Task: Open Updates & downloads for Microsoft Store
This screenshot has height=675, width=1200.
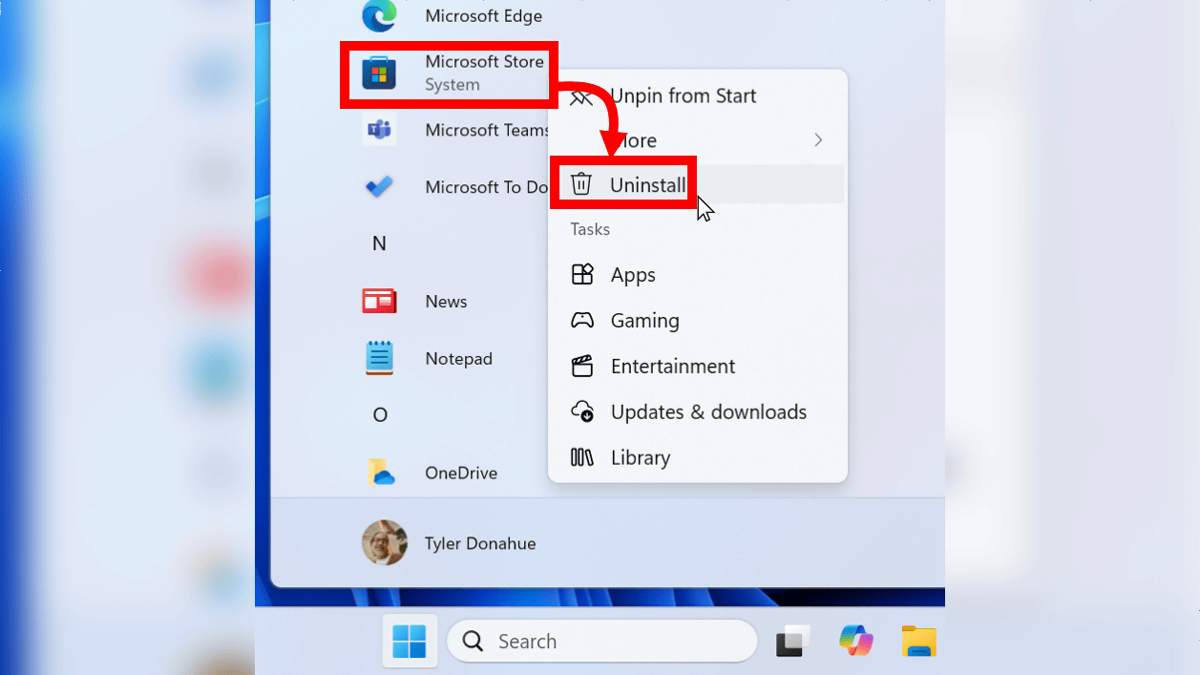Action: pyautogui.click(x=708, y=412)
